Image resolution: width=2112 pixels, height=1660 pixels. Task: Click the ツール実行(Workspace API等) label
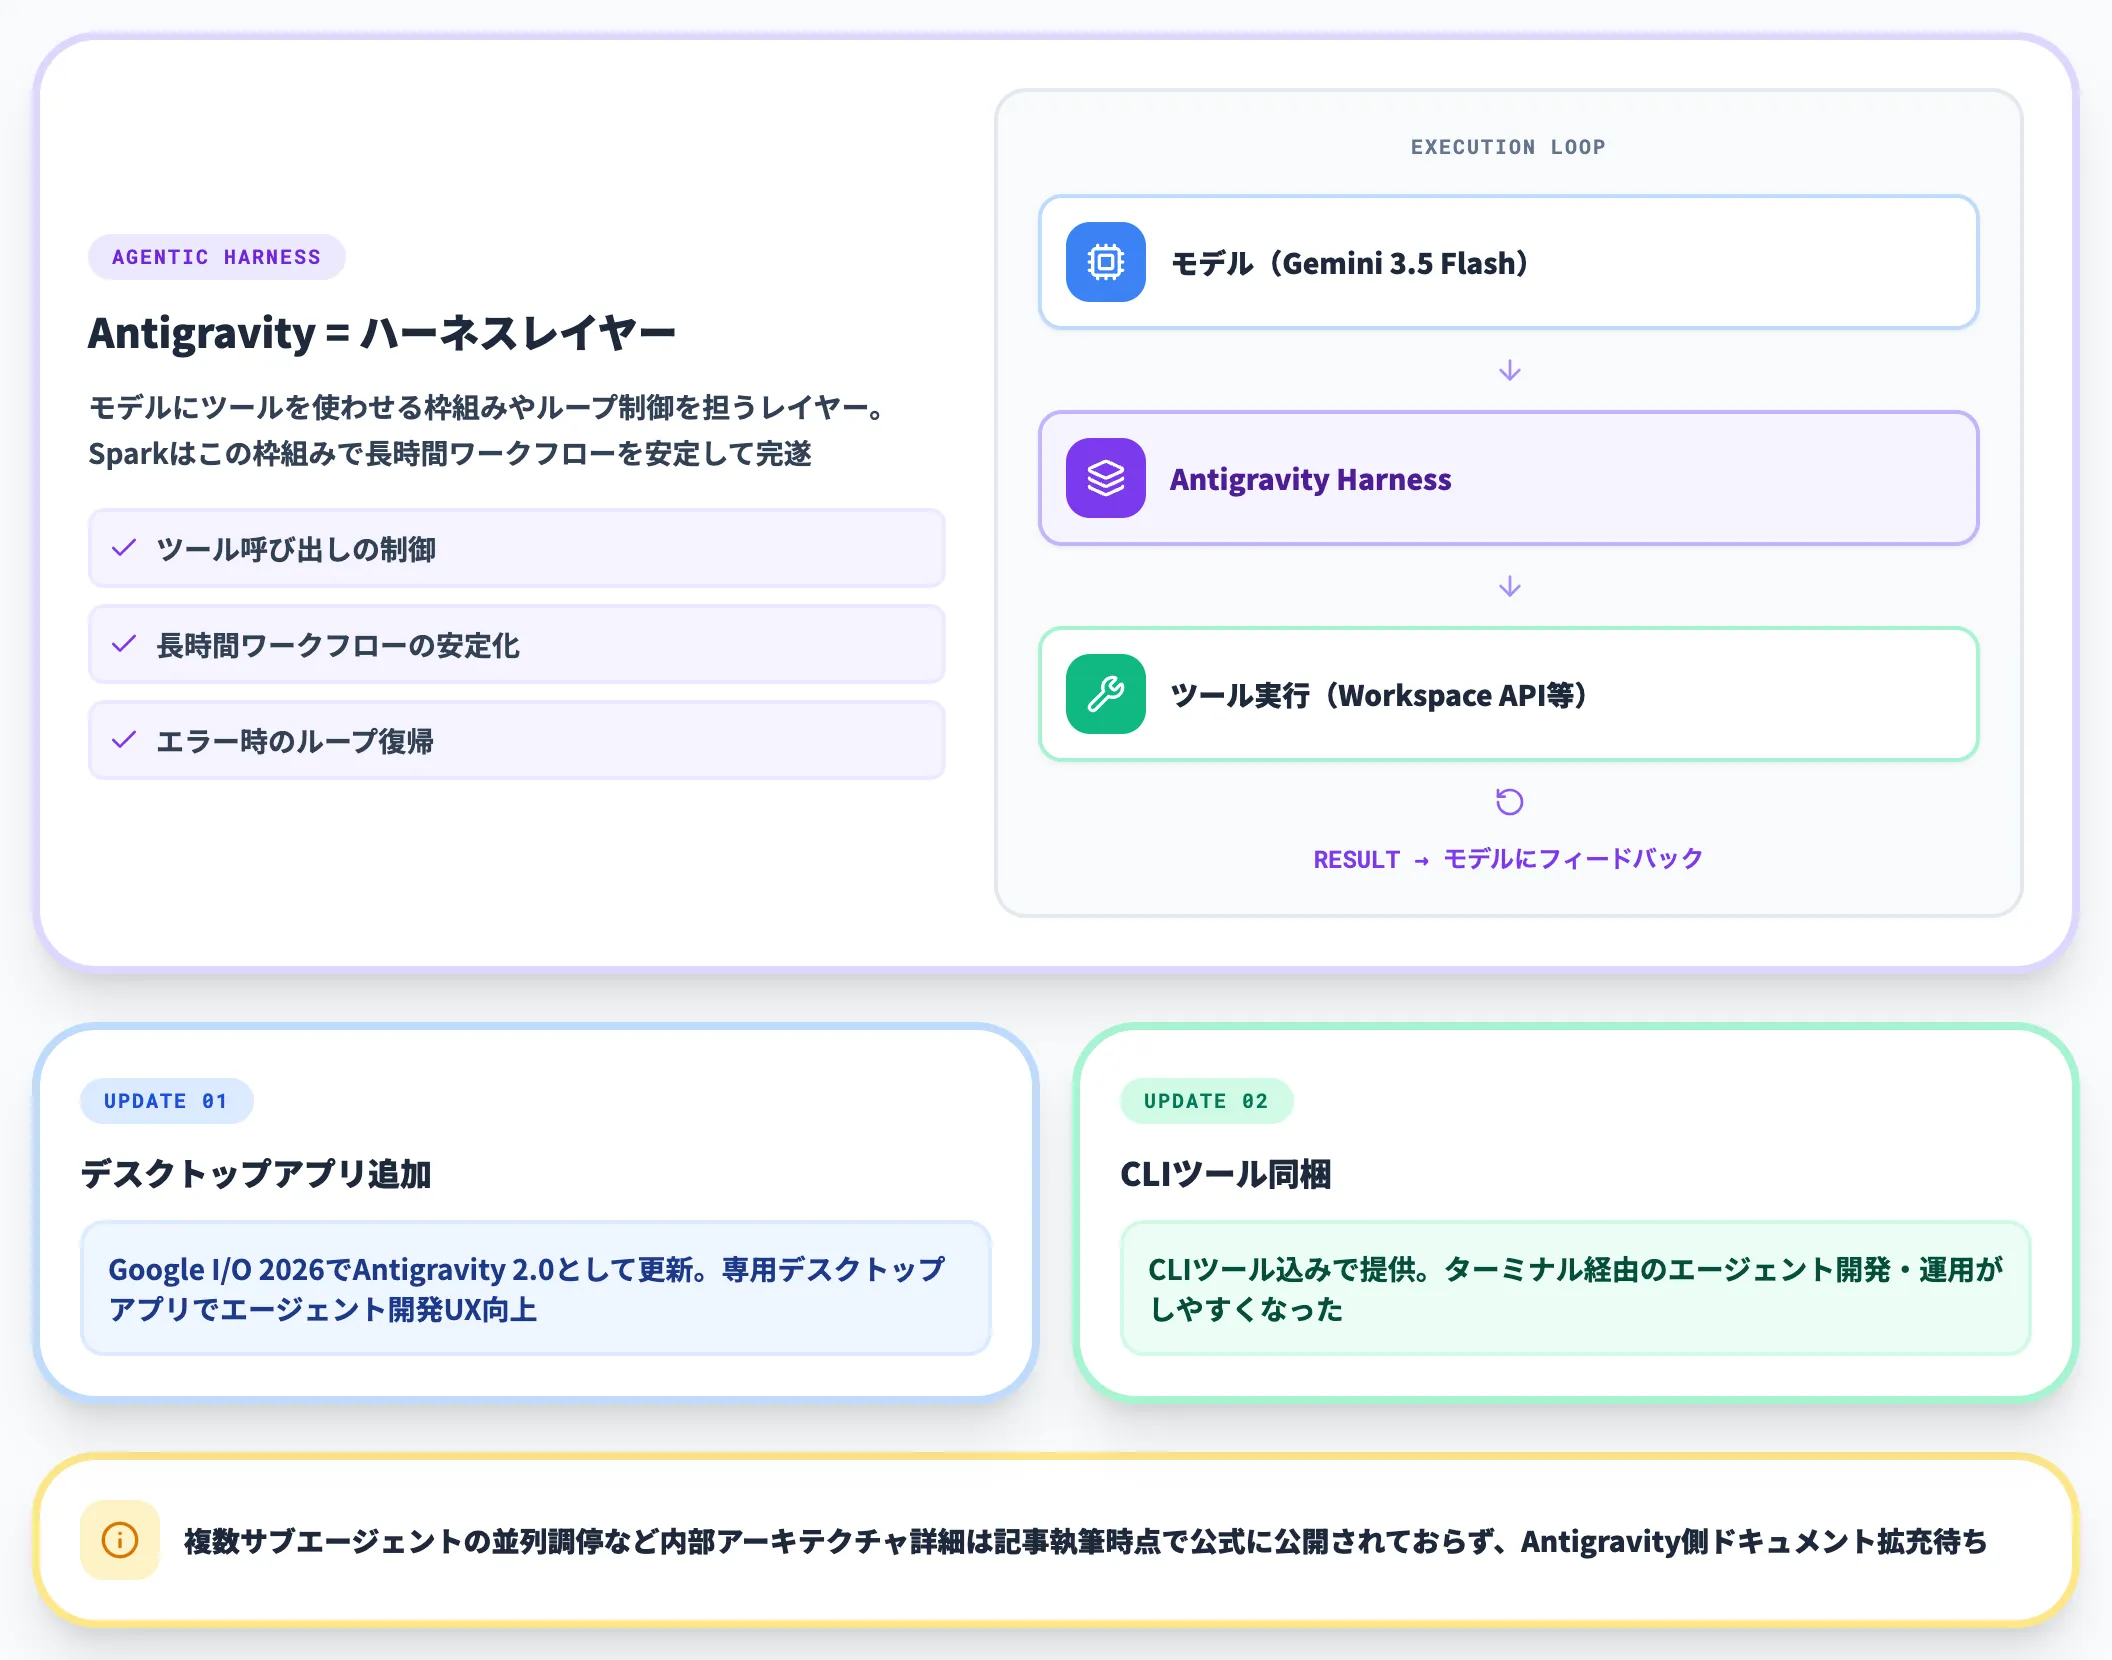click(1379, 695)
